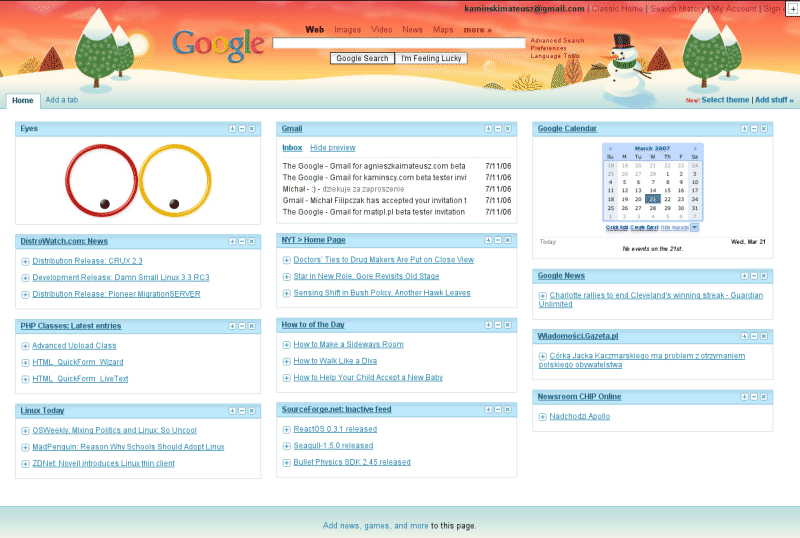
Task: Hide the Gmail inbox preview
Action: click(332, 148)
